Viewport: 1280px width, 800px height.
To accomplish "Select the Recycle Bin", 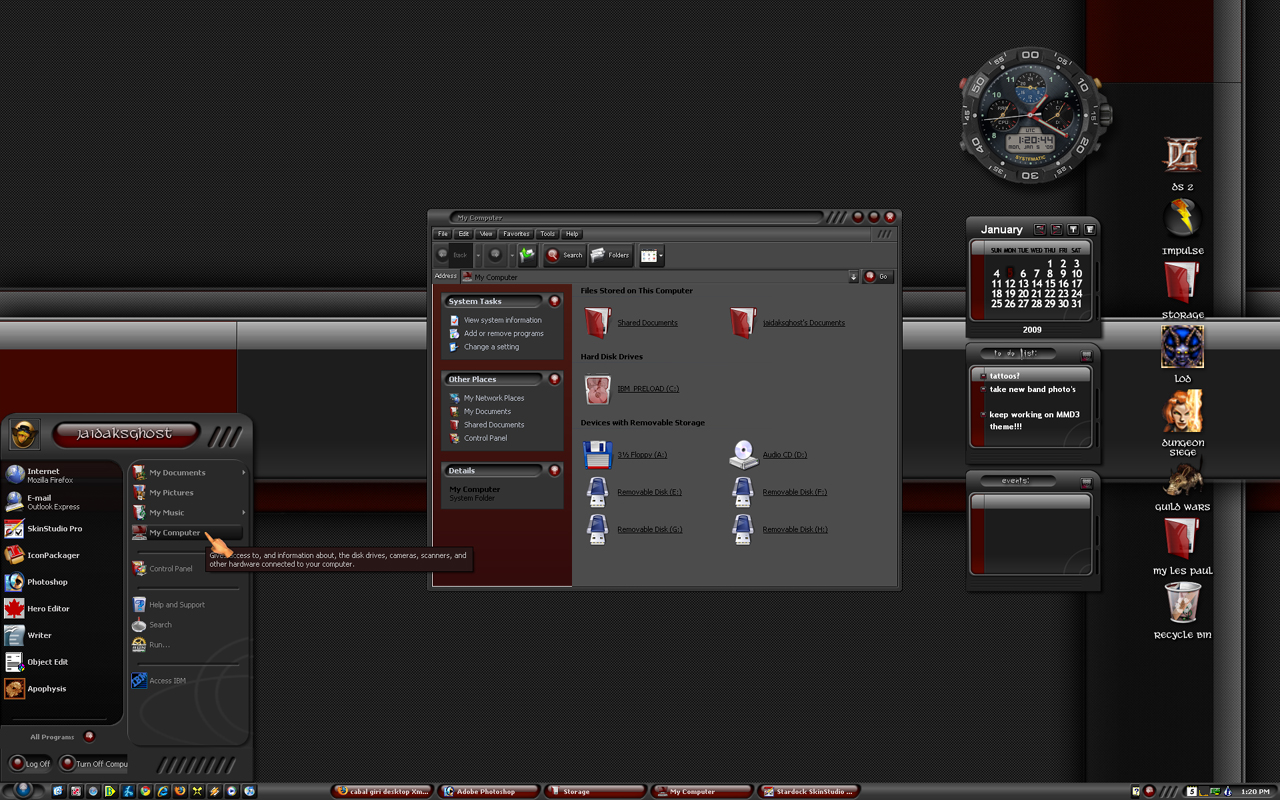I will (x=1182, y=610).
